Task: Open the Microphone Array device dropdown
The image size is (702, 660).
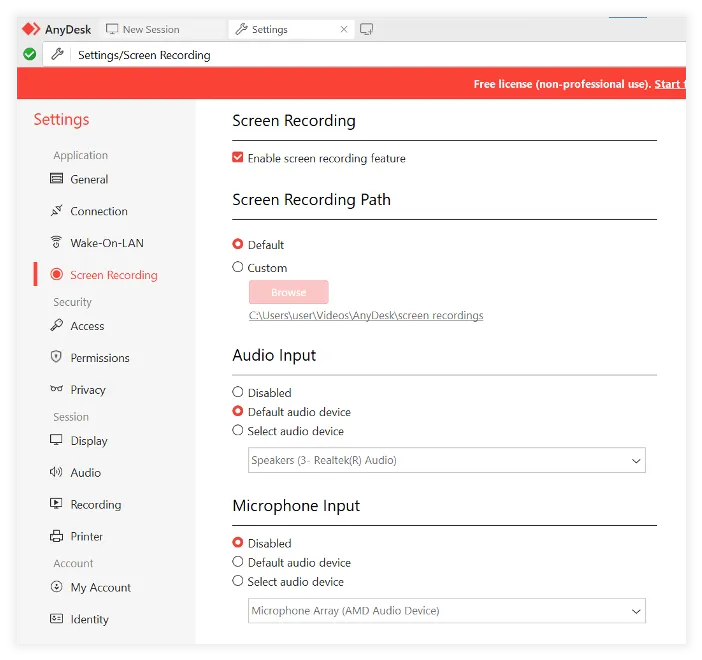Action: pyautogui.click(x=446, y=610)
